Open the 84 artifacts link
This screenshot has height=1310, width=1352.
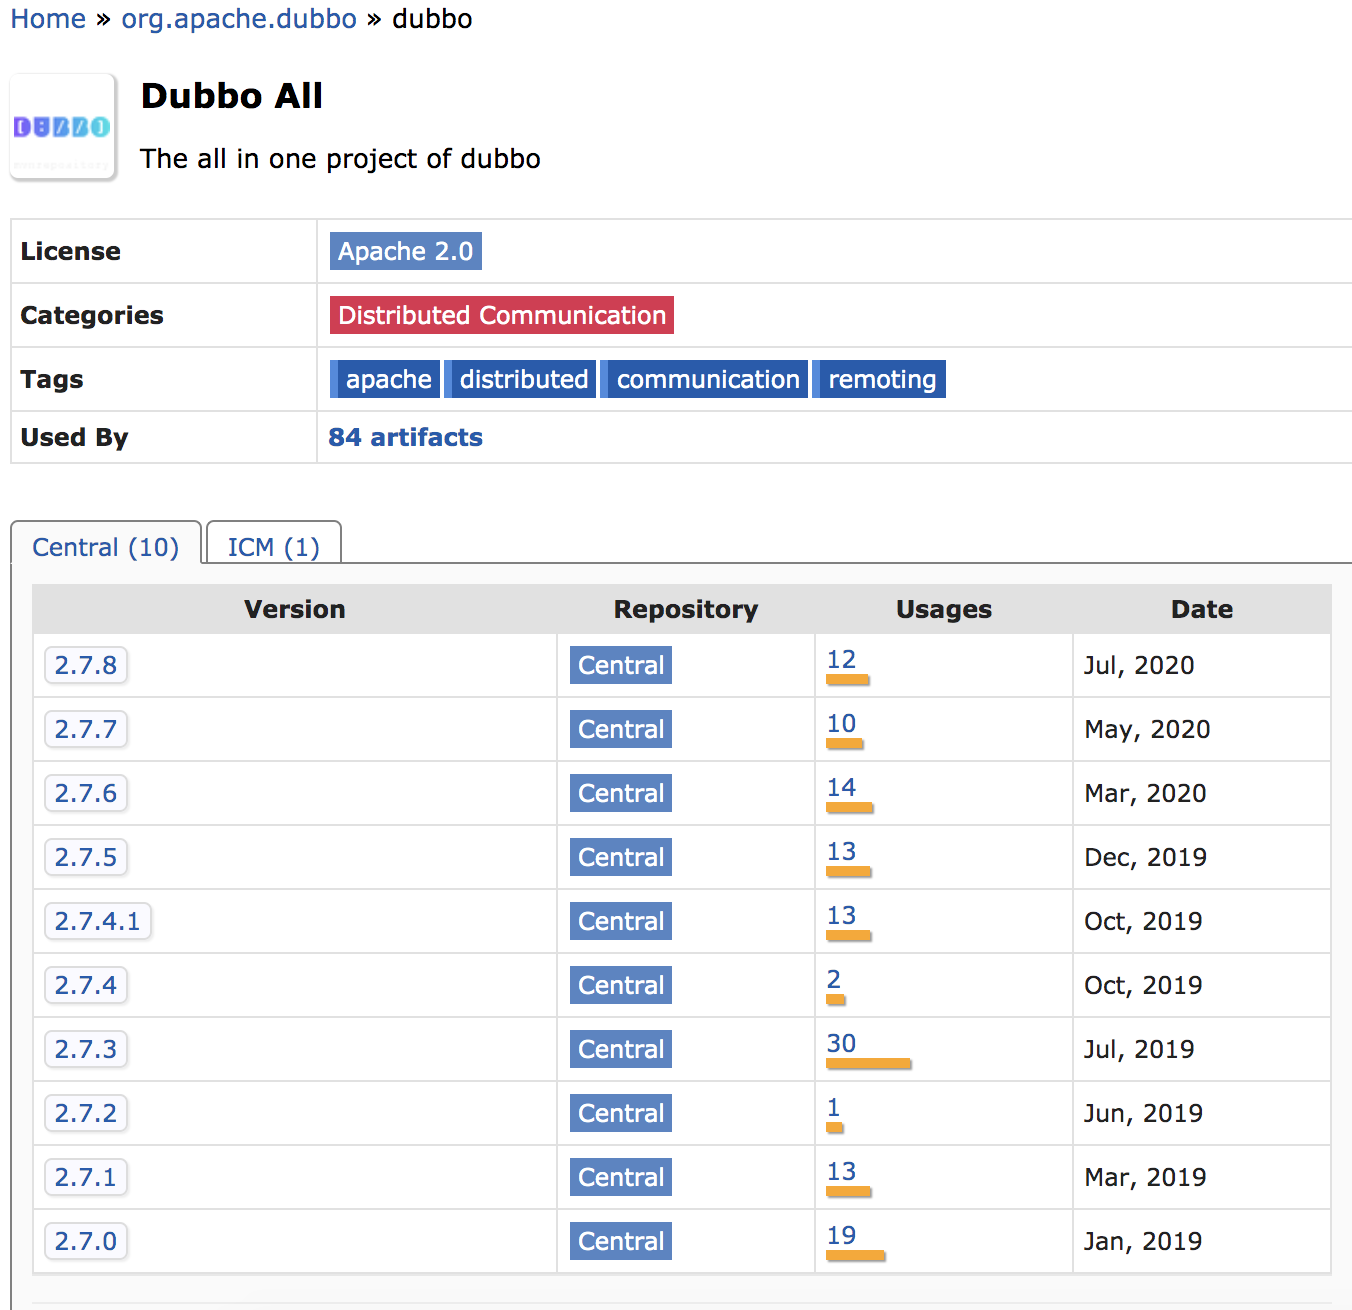(405, 437)
